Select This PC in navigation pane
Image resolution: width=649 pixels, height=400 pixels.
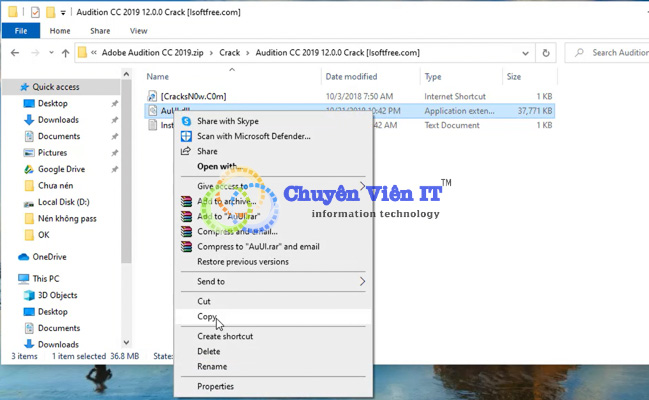[x=46, y=279]
